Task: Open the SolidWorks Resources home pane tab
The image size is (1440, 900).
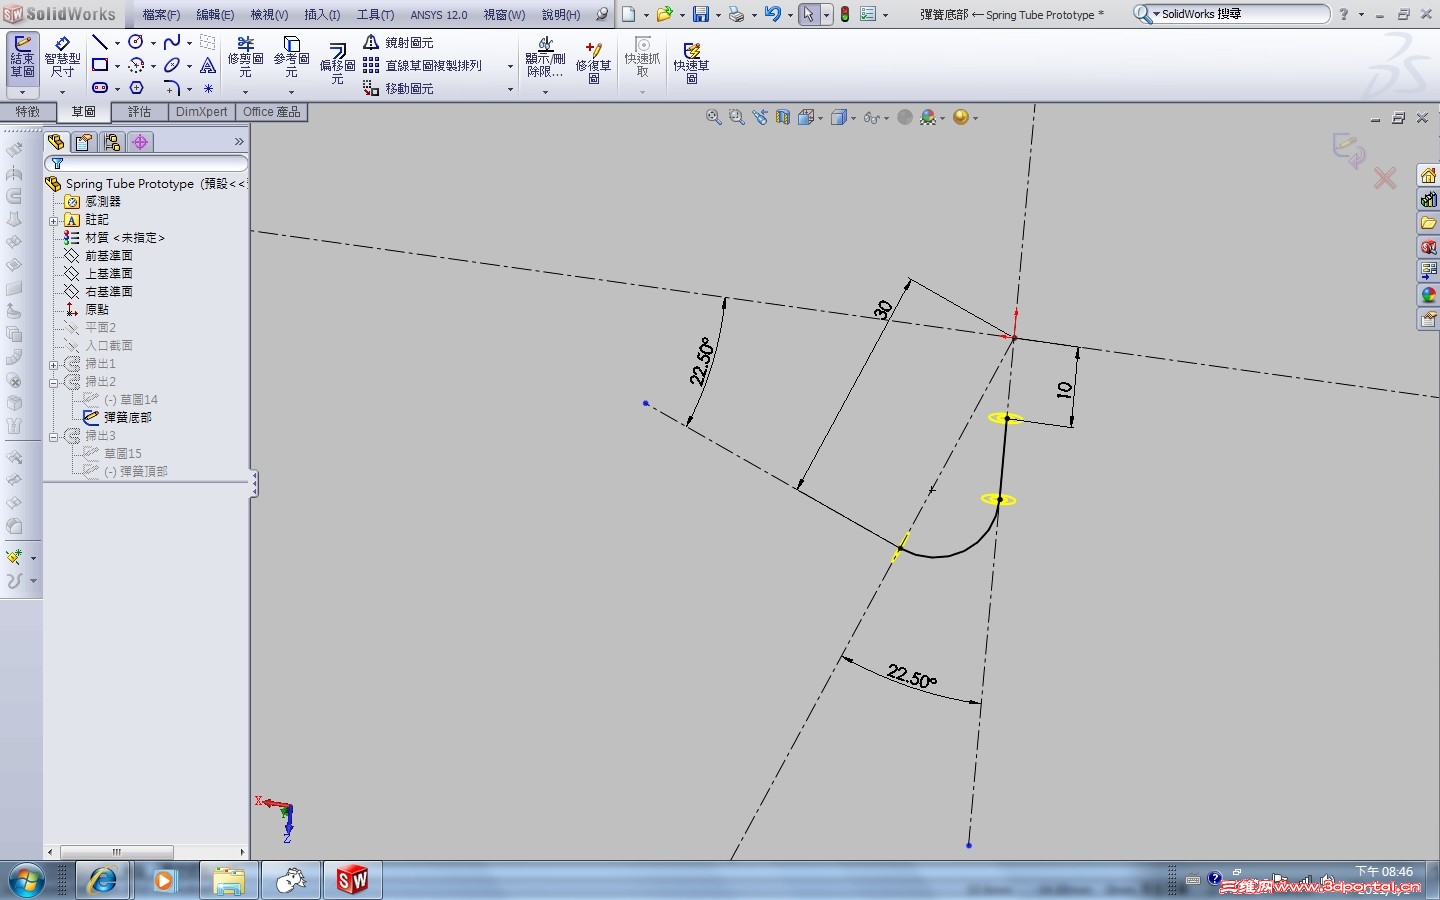Action: click(1428, 175)
